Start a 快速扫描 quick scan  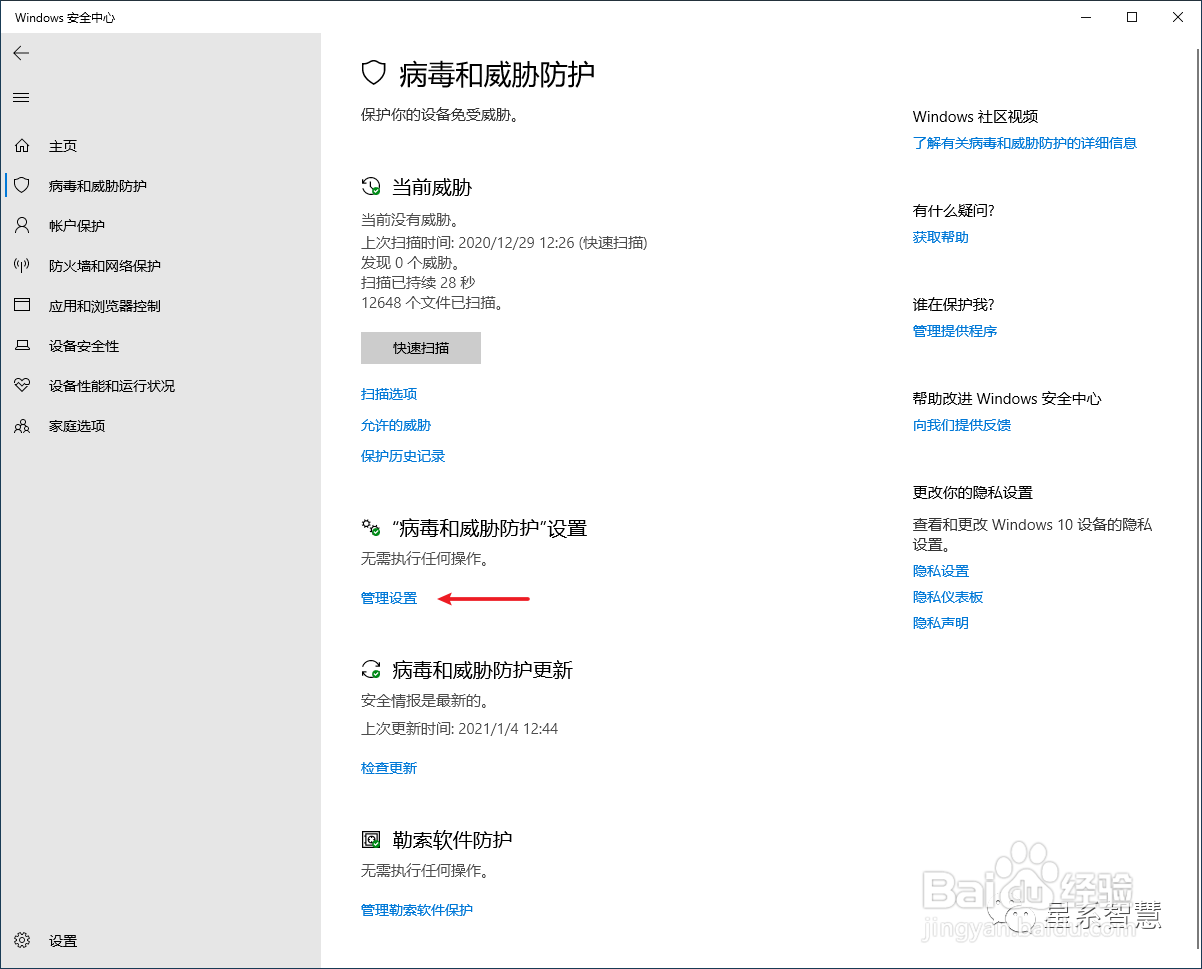click(x=421, y=348)
